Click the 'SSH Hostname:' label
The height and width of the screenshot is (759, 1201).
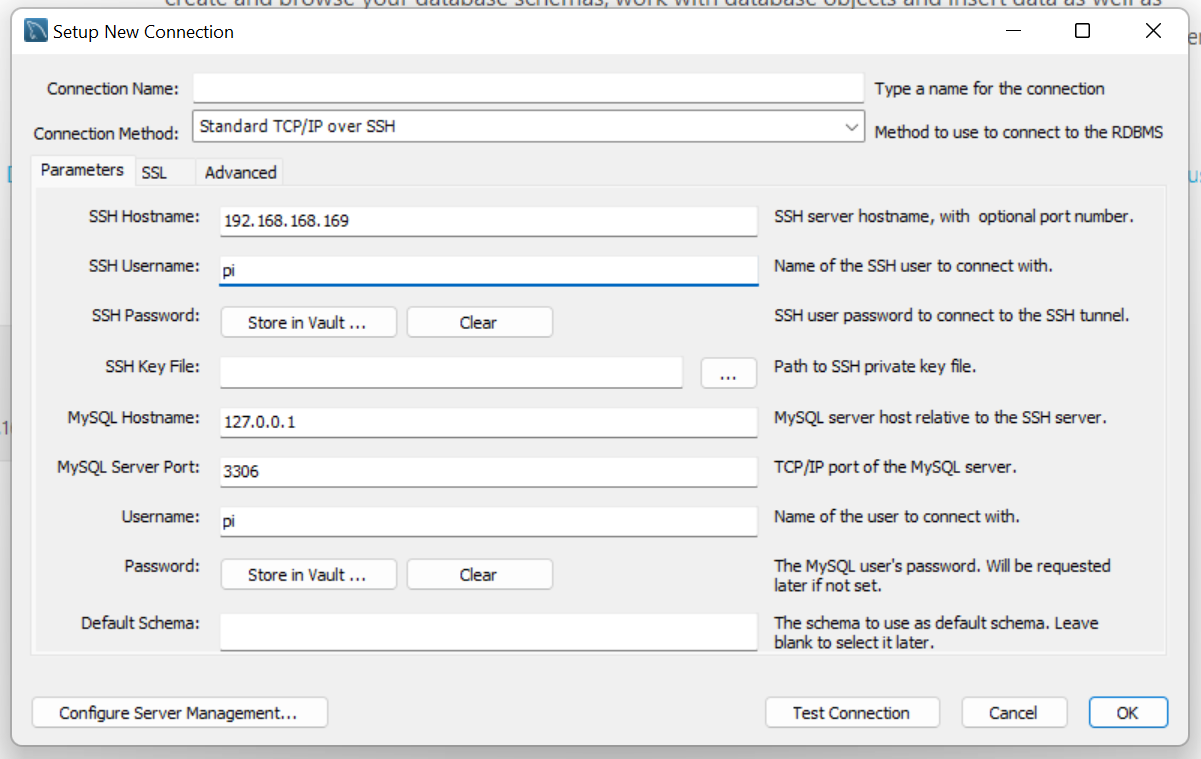point(144,217)
